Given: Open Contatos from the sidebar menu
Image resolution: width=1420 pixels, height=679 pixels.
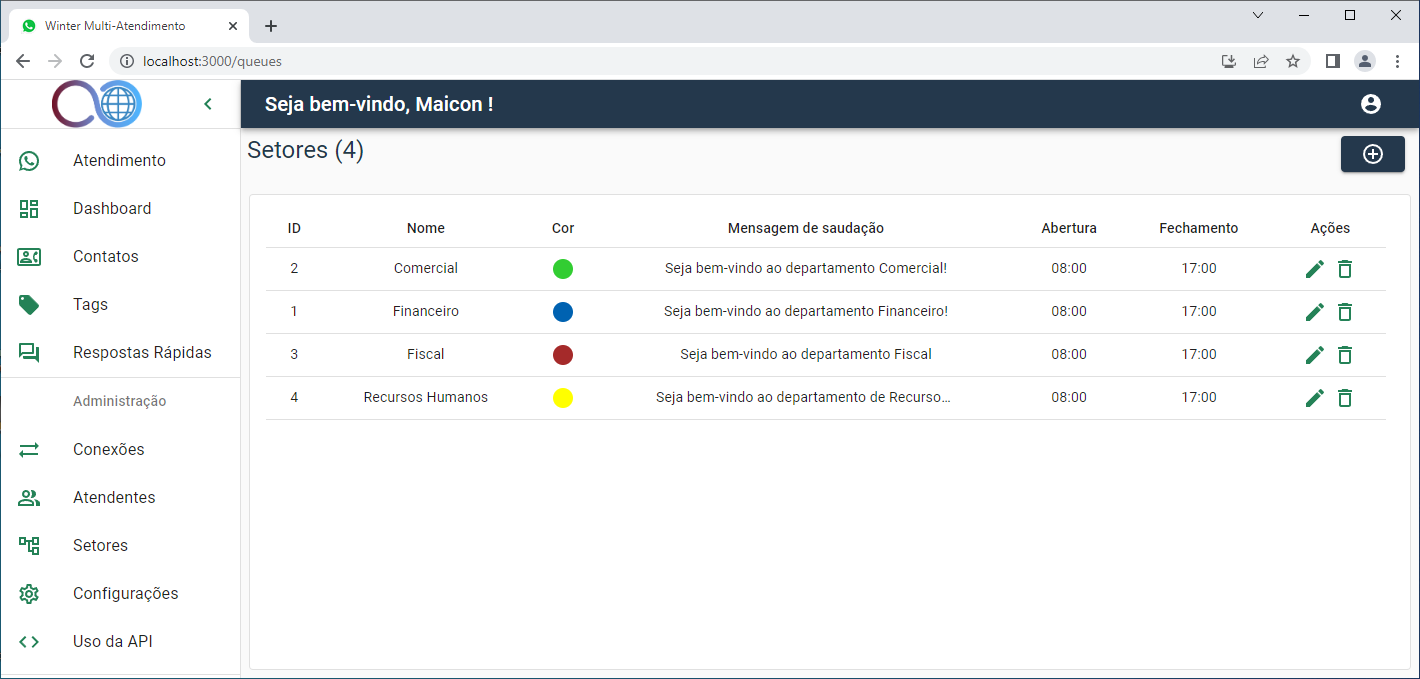Looking at the screenshot, I should tap(106, 257).
